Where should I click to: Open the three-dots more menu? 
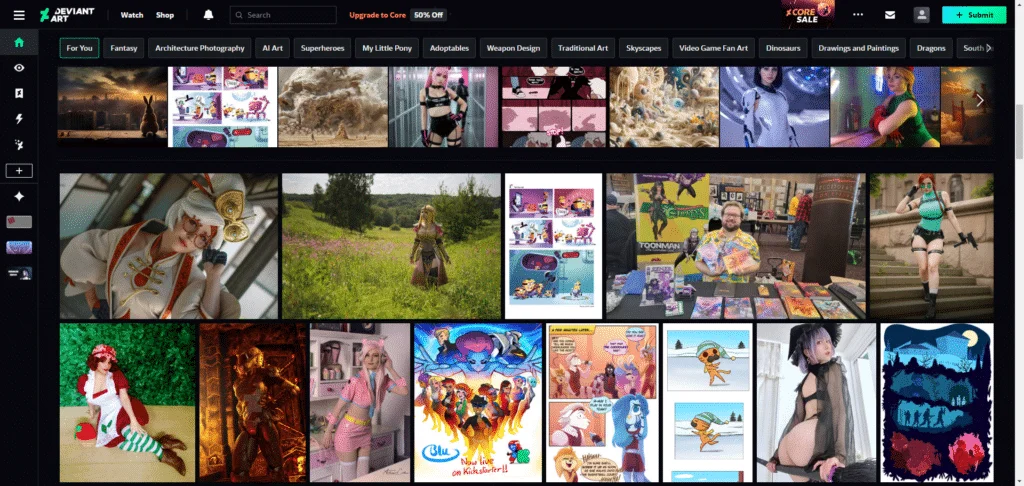[x=857, y=14]
